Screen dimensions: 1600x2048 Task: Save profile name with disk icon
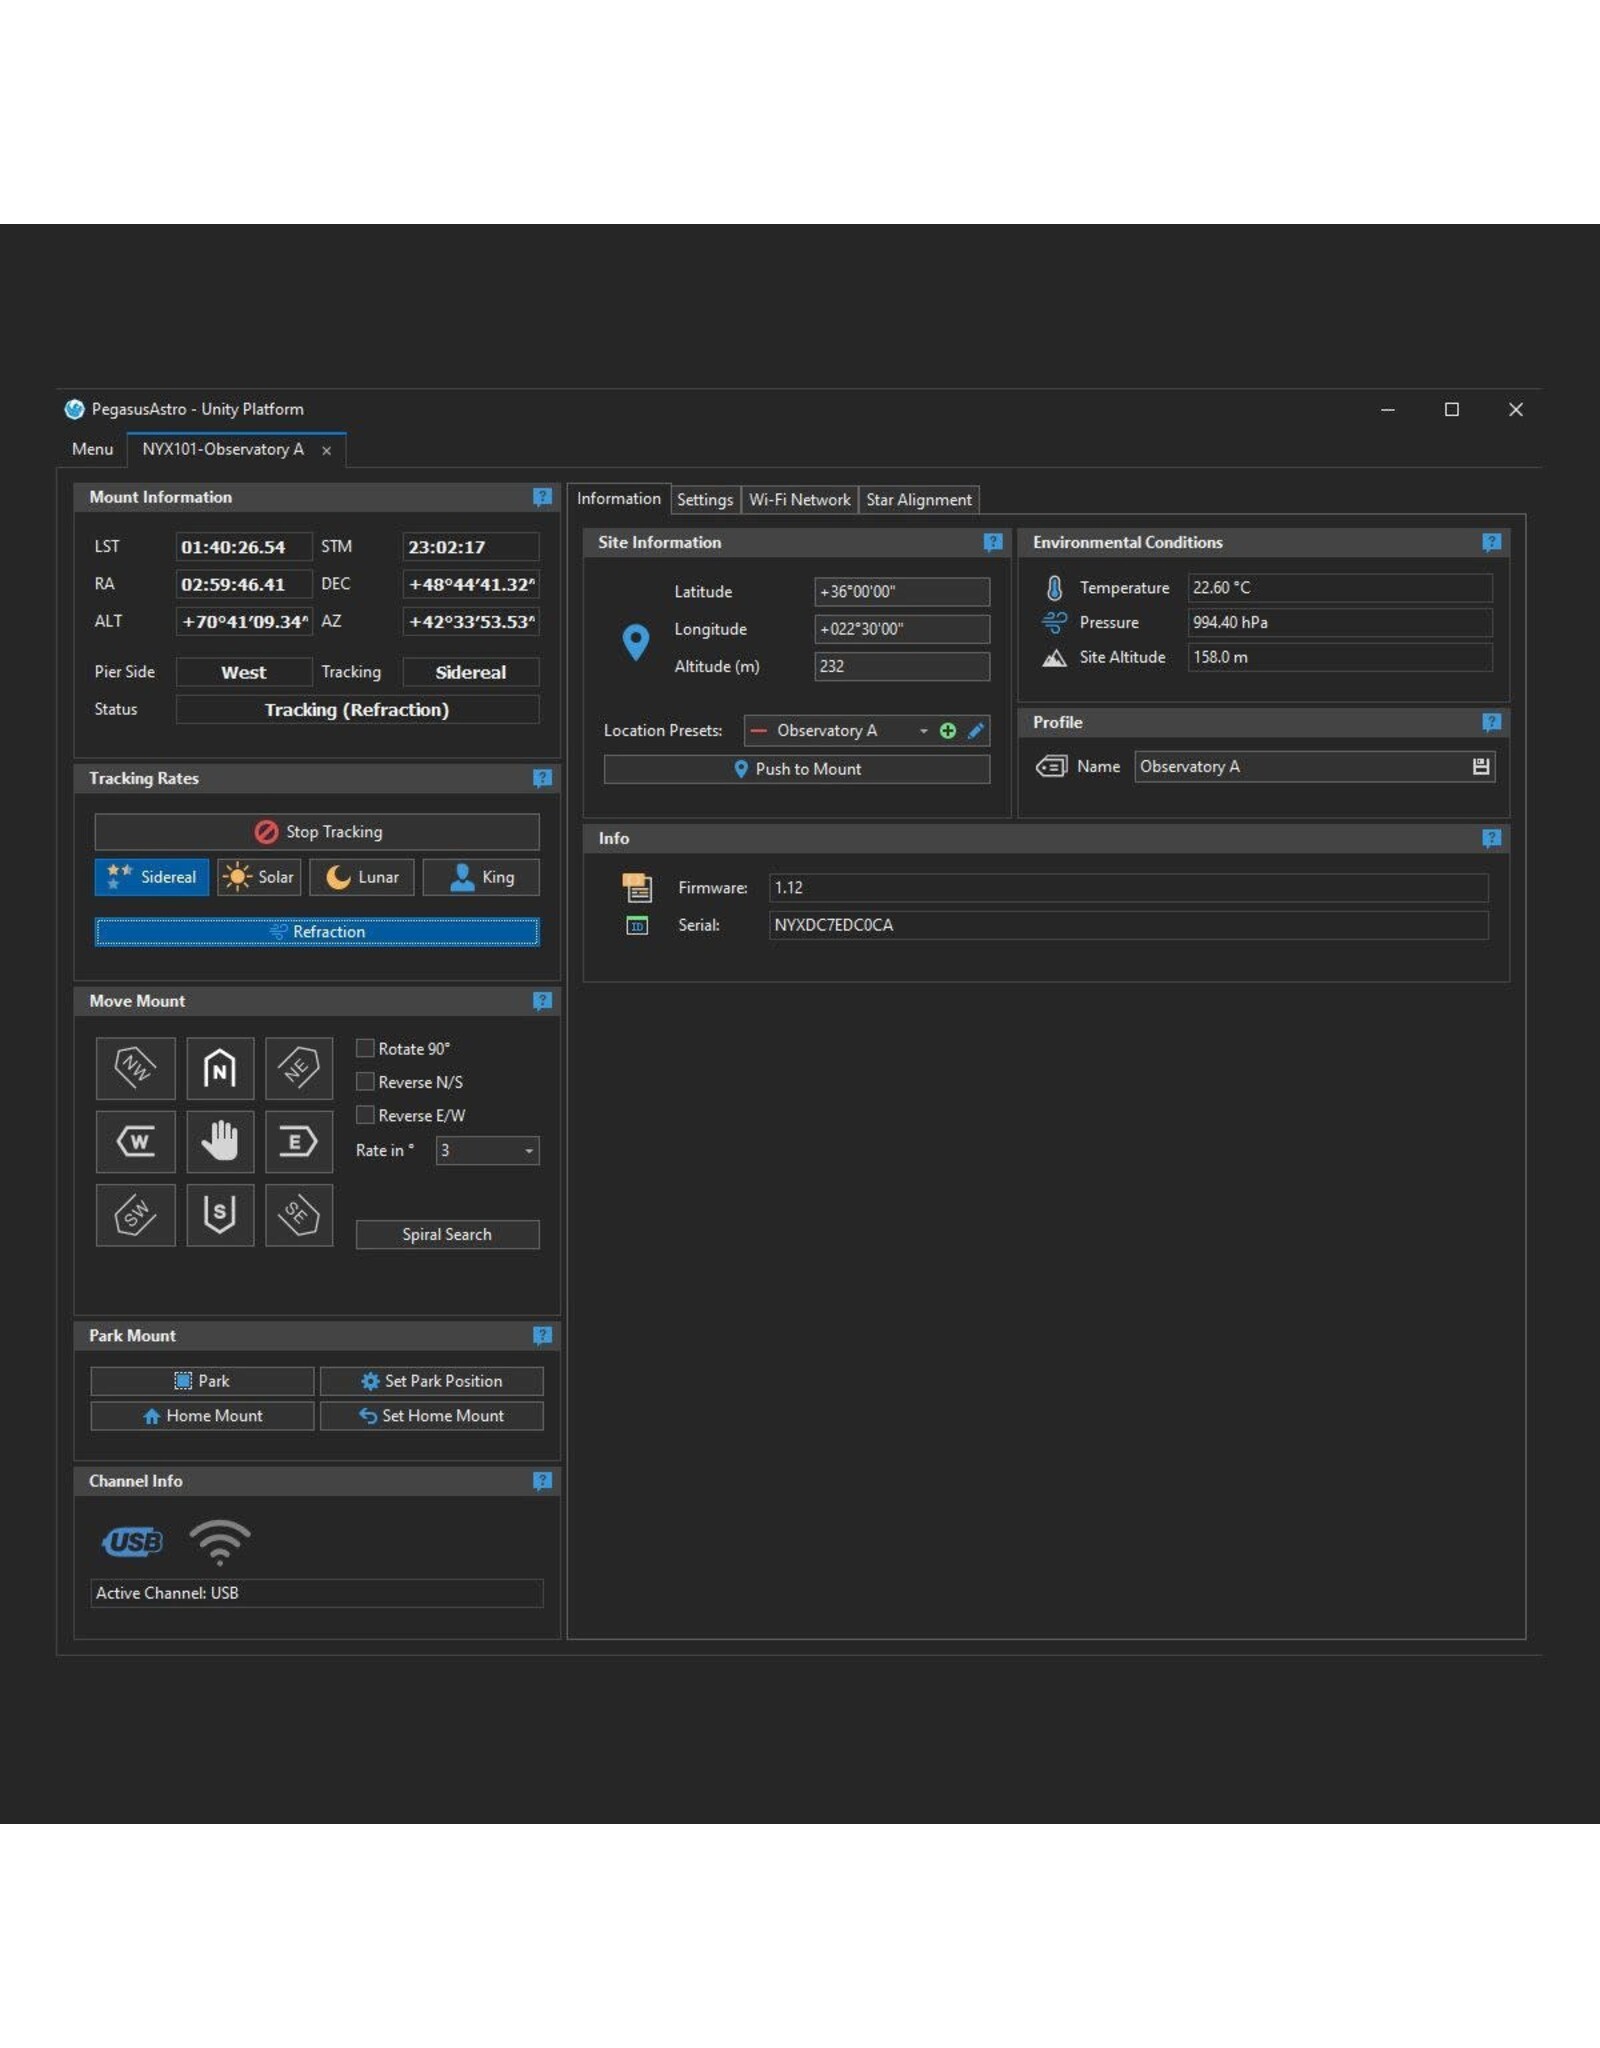[x=1481, y=767]
